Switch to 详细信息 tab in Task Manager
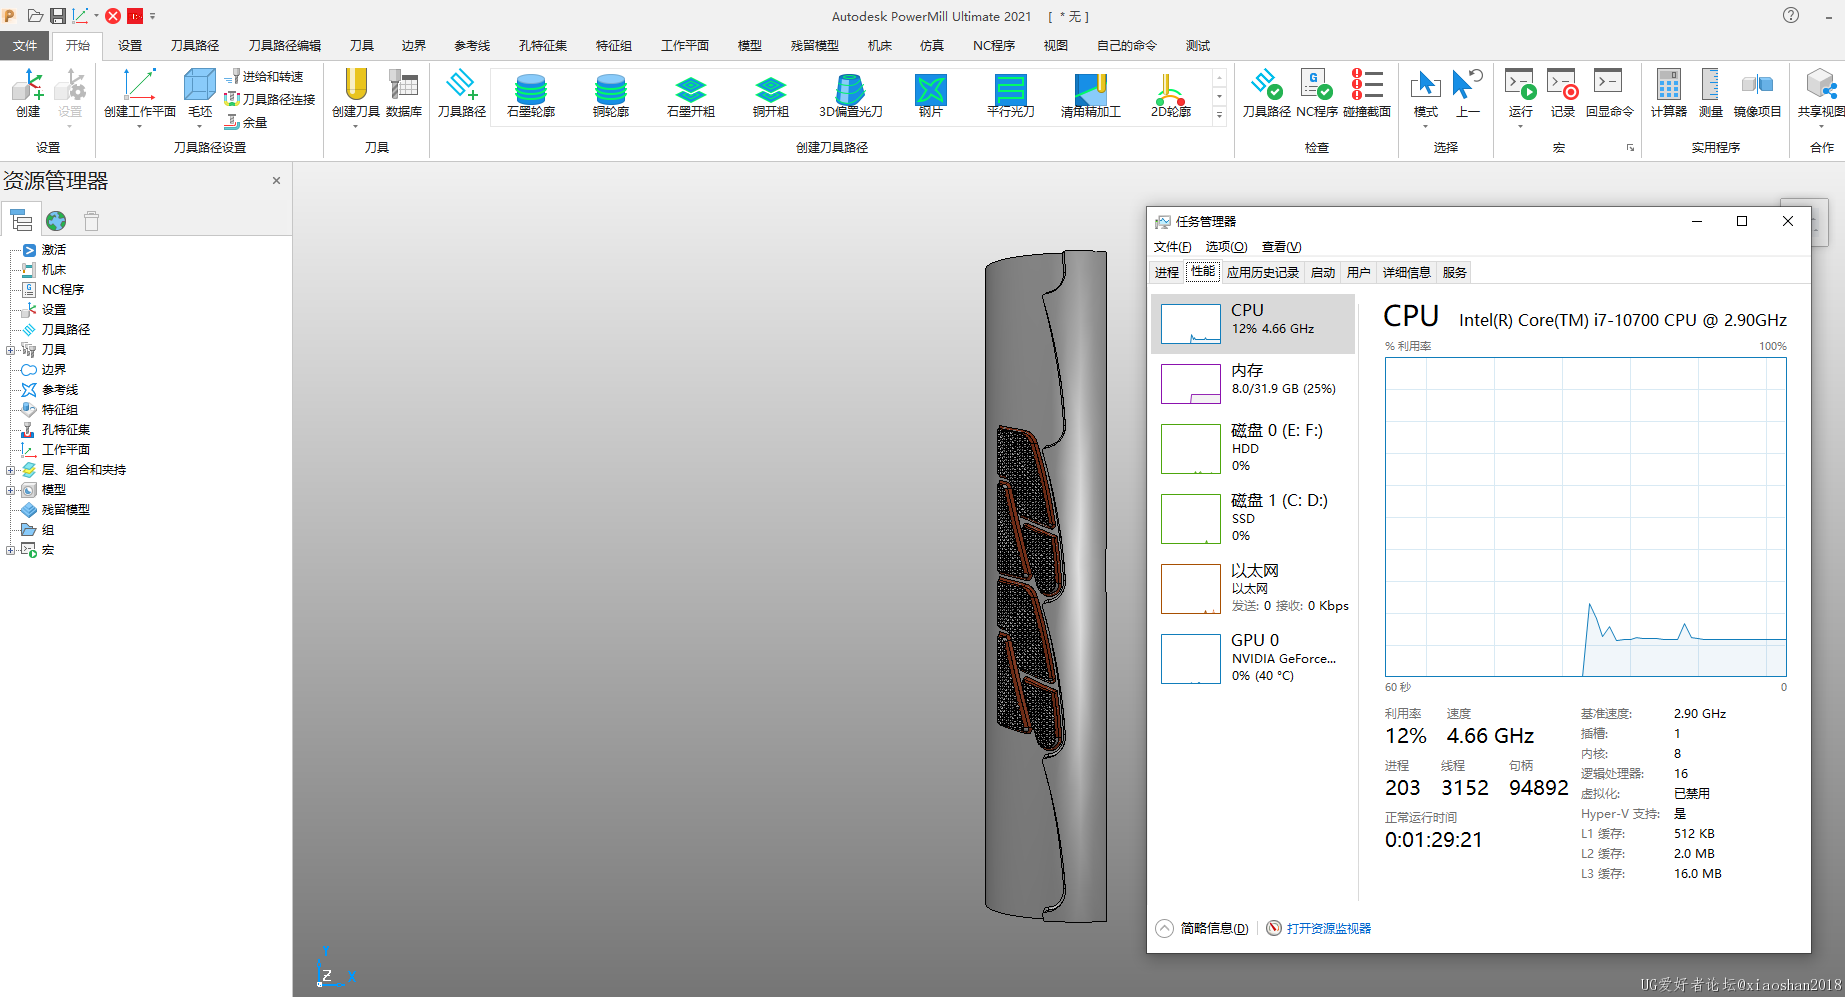The width and height of the screenshot is (1845, 997). click(x=1406, y=272)
